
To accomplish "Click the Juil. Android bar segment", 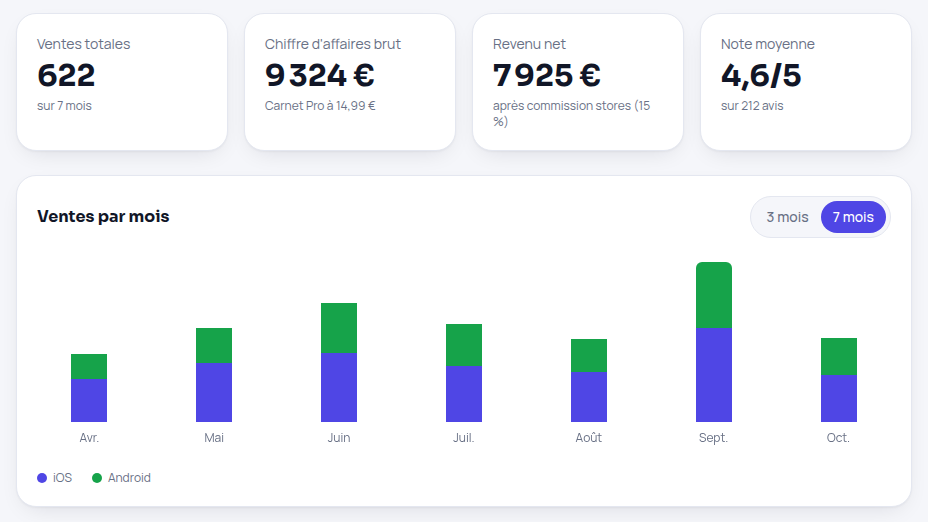I will point(463,344).
